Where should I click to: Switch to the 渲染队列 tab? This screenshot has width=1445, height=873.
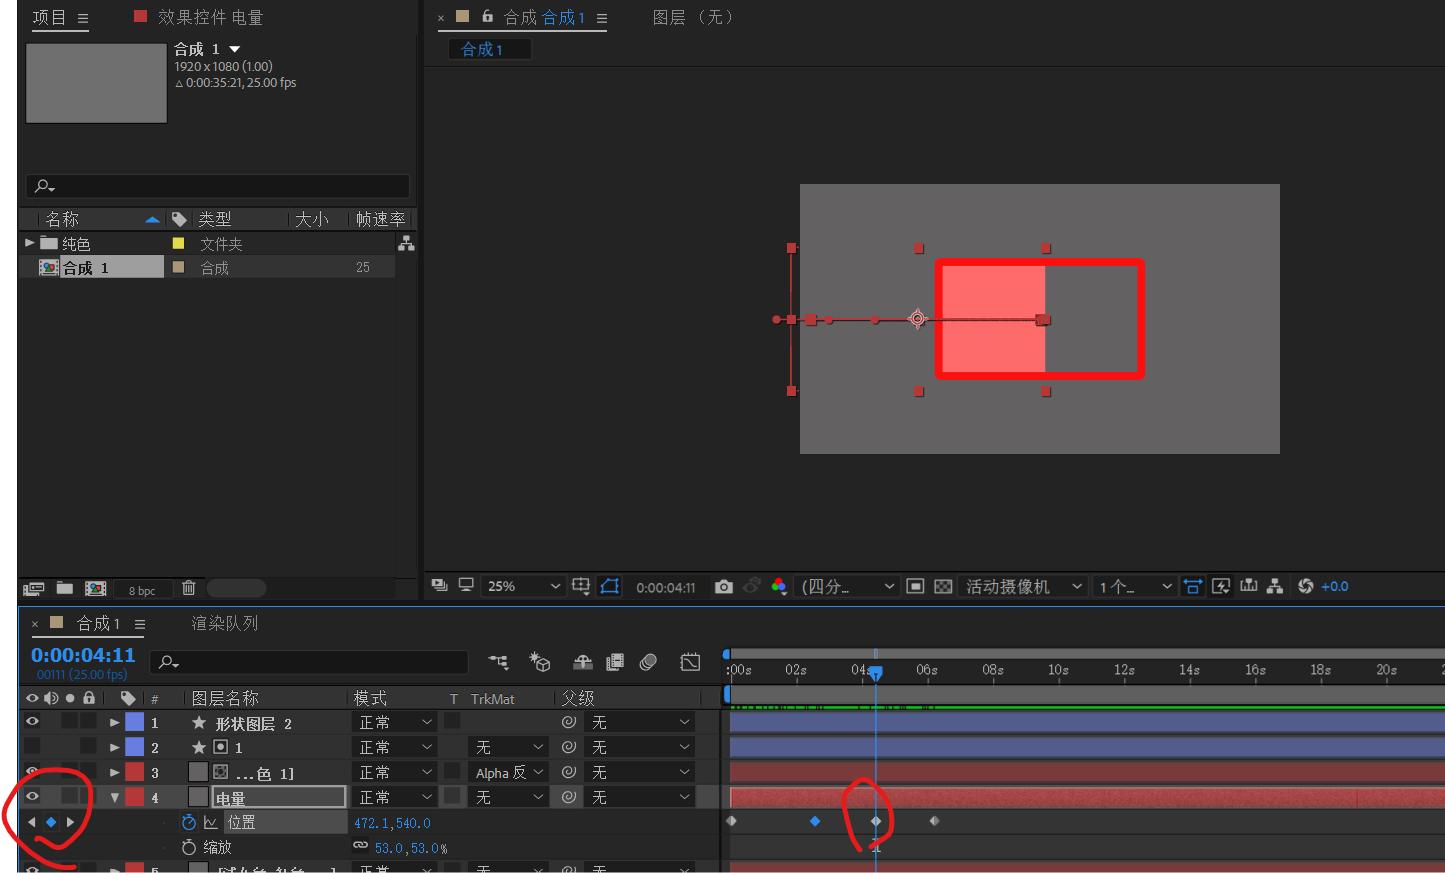225,624
